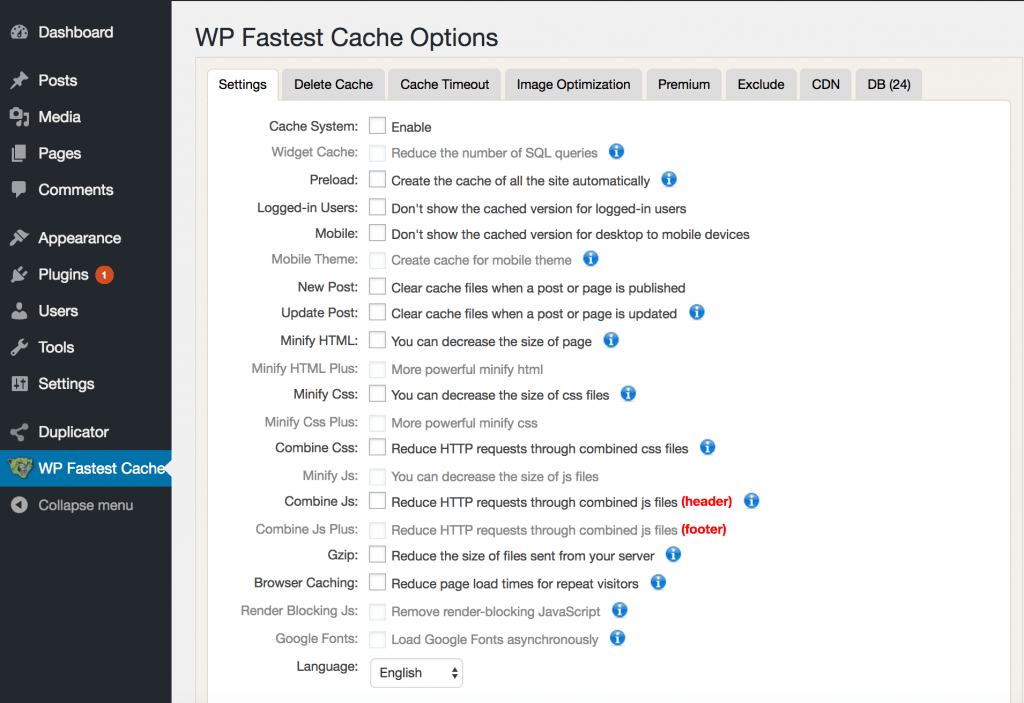Check the Minify Css option
Viewport: 1024px width, 703px height.
[x=378, y=394]
